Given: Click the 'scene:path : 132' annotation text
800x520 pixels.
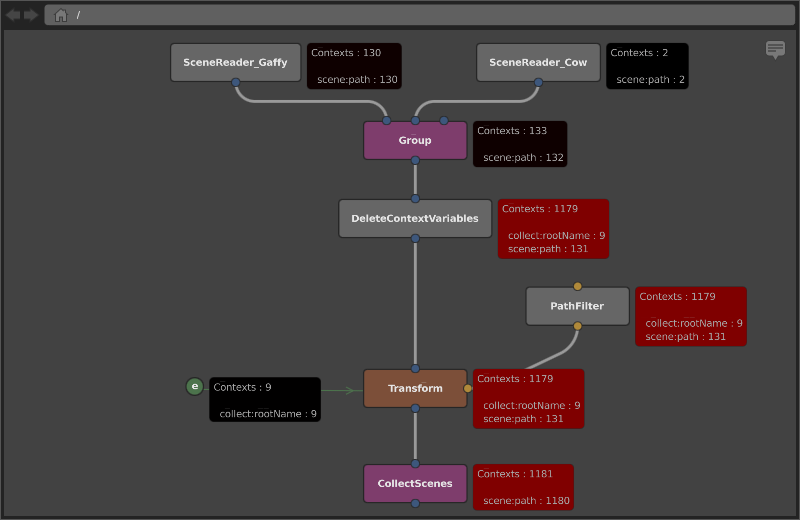Looking at the screenshot, I should pyautogui.click(x=523, y=158).
